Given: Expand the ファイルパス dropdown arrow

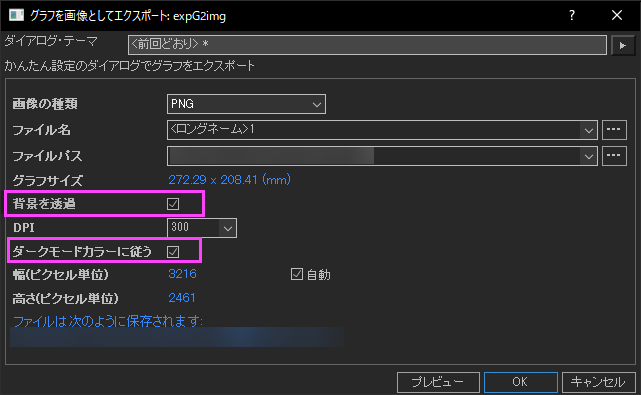Looking at the screenshot, I should (589, 156).
